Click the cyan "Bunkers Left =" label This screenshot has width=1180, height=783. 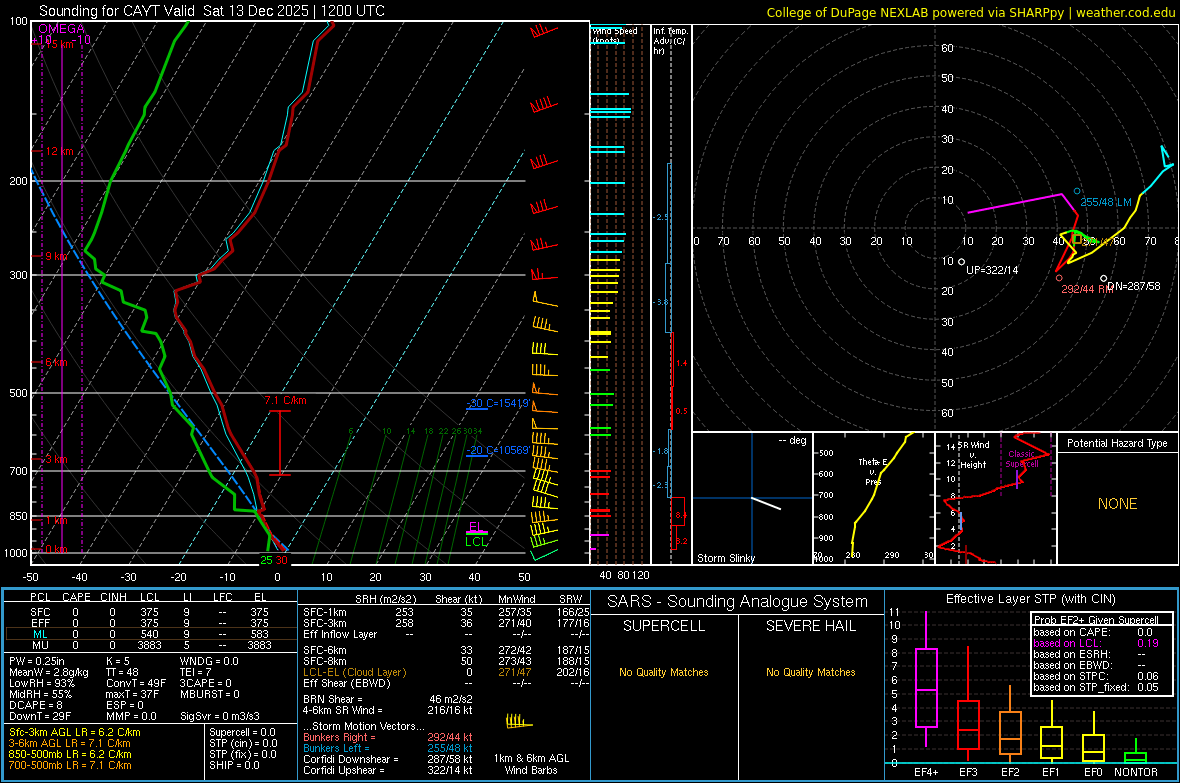tap(336, 748)
